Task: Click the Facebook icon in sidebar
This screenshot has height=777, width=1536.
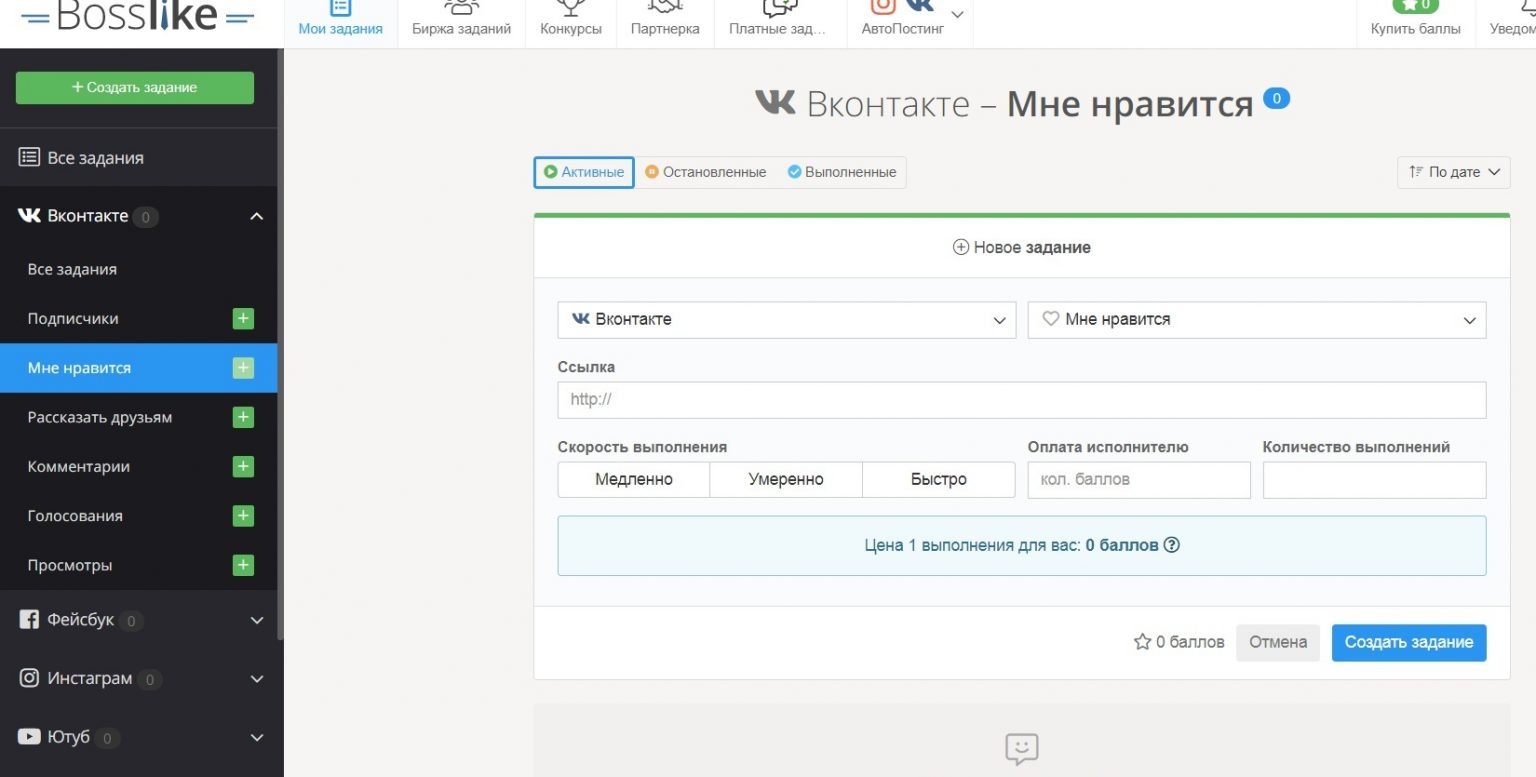Action: [29, 620]
